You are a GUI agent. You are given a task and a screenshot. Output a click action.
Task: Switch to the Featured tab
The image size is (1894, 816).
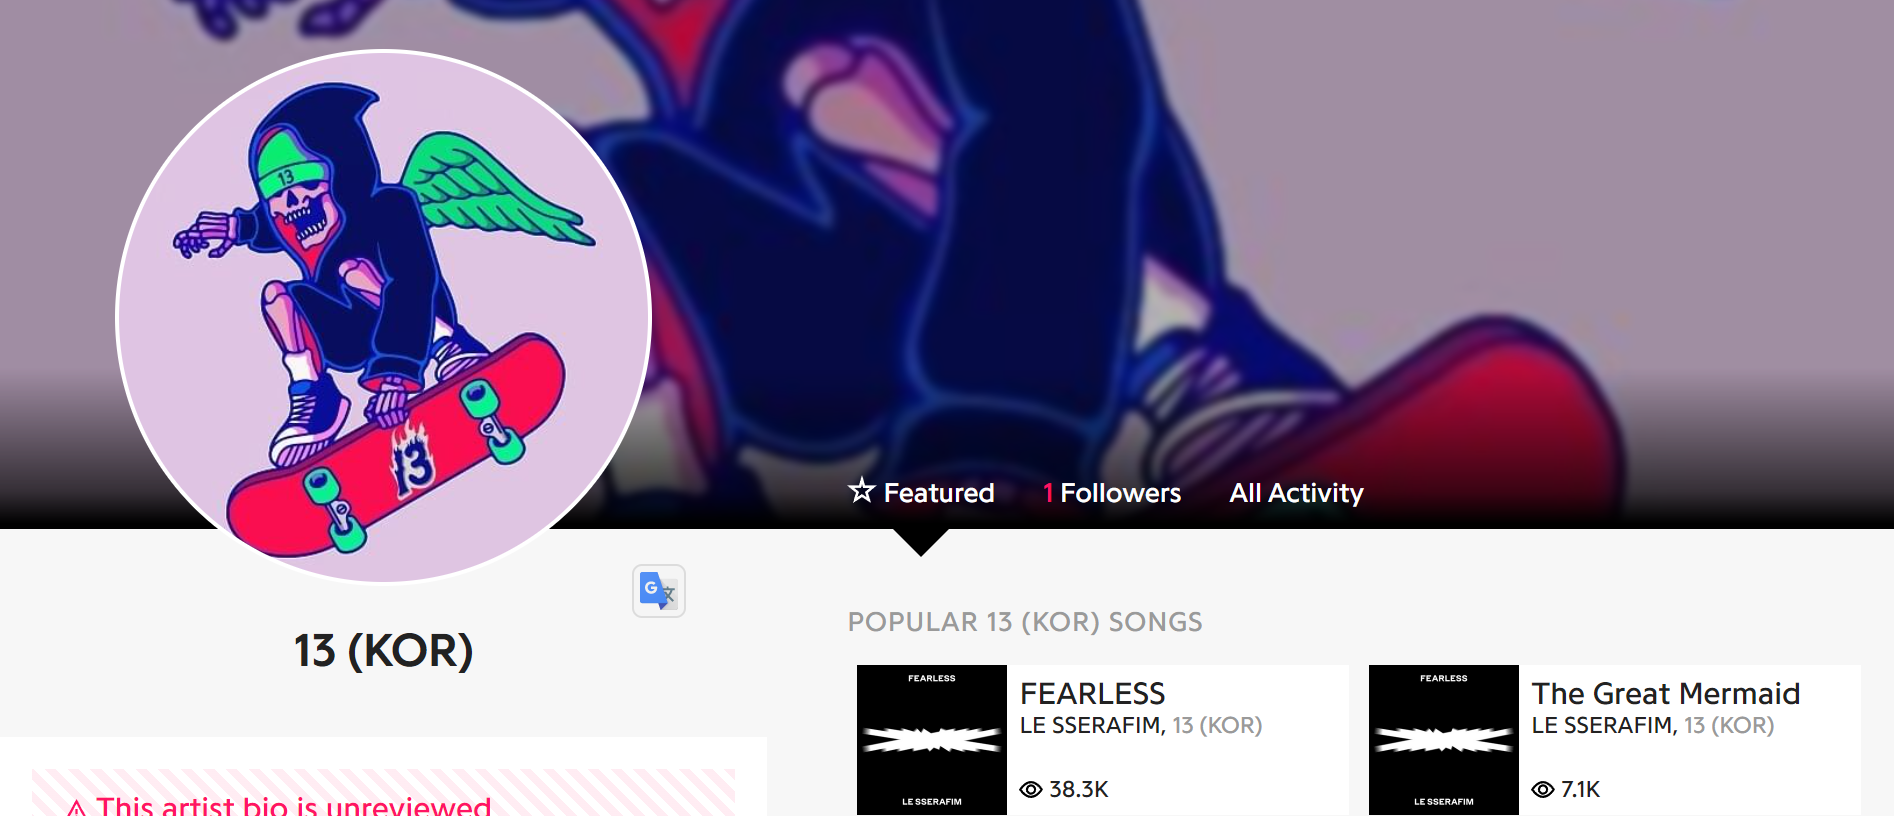pyautogui.click(x=921, y=493)
